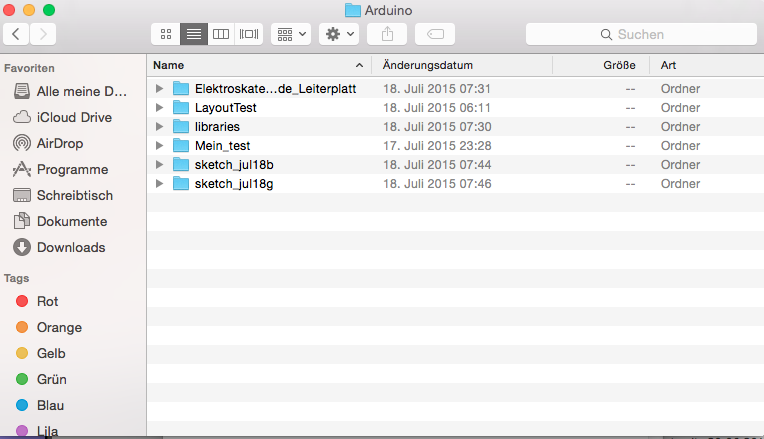Switch to icon view
The image size is (764, 439).
click(166, 34)
